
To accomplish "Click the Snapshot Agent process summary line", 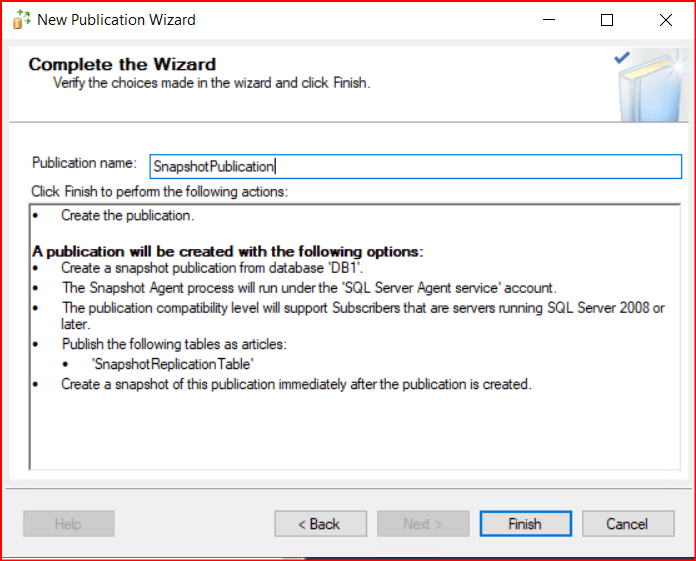I will coord(308,288).
